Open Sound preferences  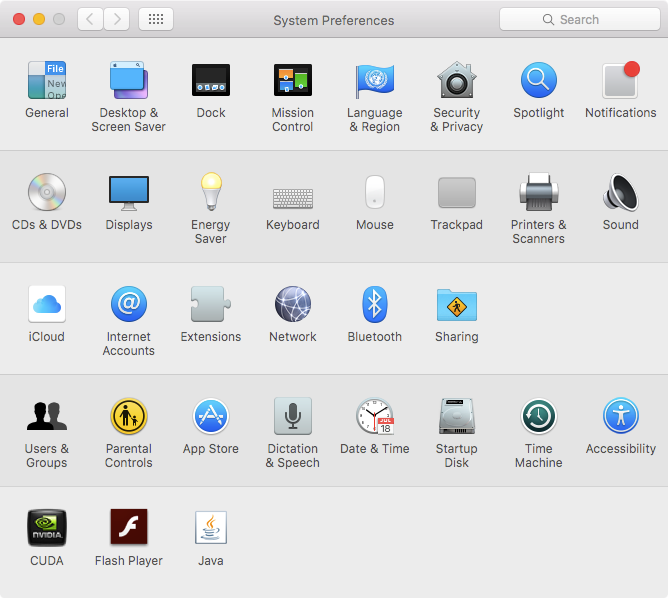coord(620,193)
